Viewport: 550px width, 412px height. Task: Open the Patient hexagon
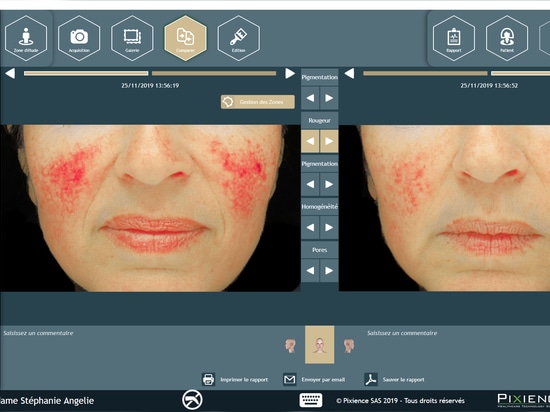[507, 38]
